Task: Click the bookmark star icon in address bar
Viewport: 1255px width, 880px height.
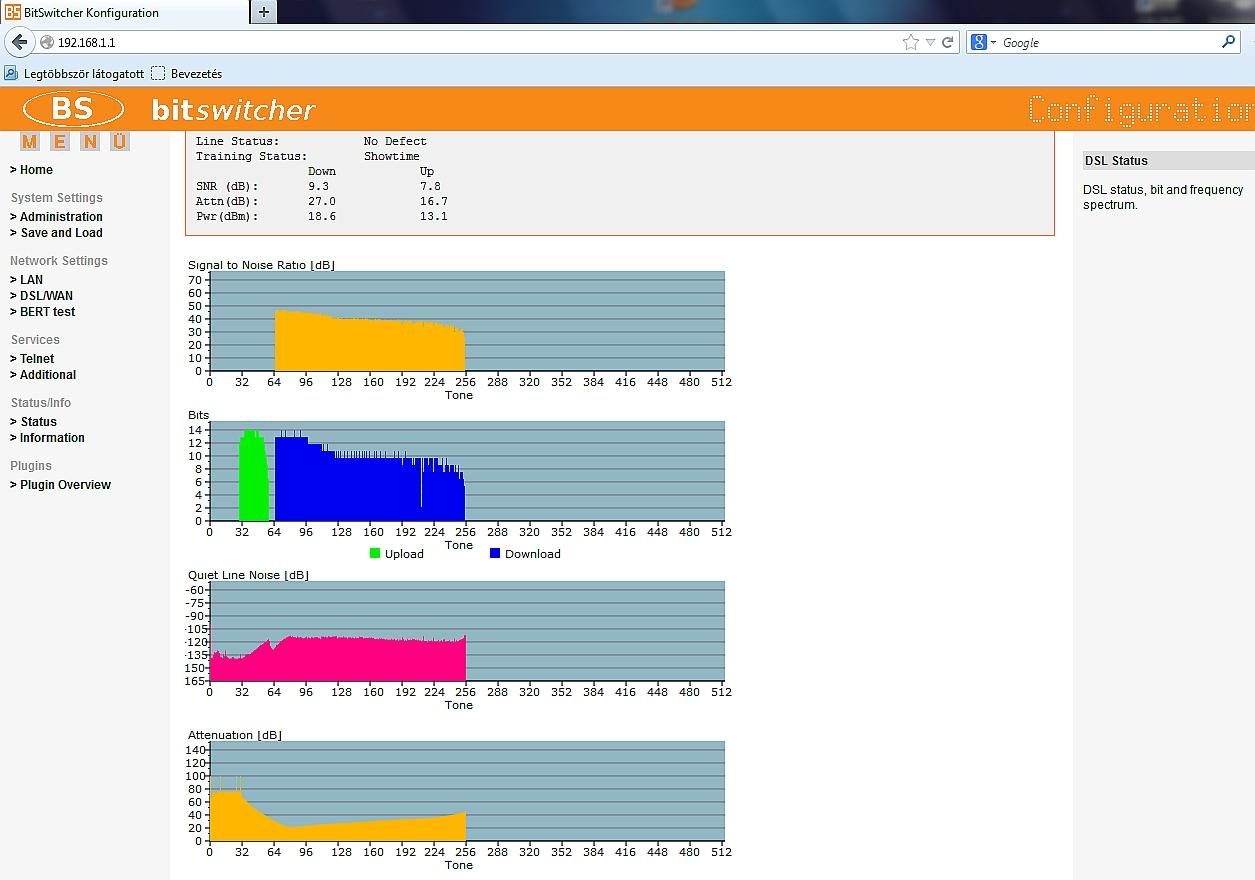Action: pos(910,42)
